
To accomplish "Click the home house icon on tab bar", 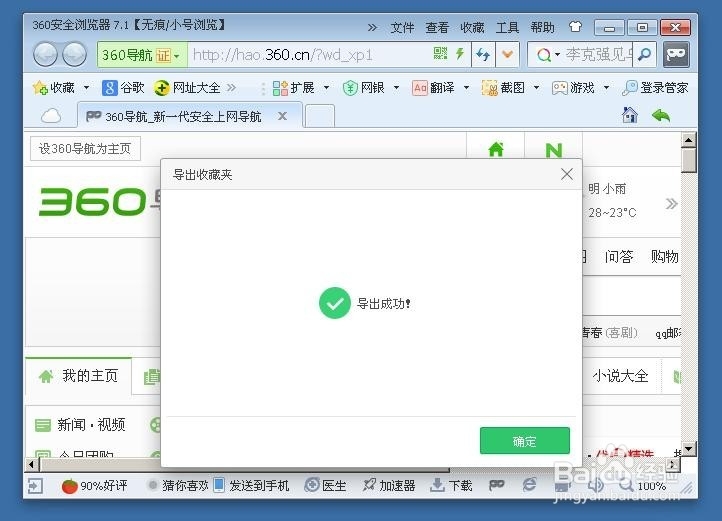I will [629, 115].
